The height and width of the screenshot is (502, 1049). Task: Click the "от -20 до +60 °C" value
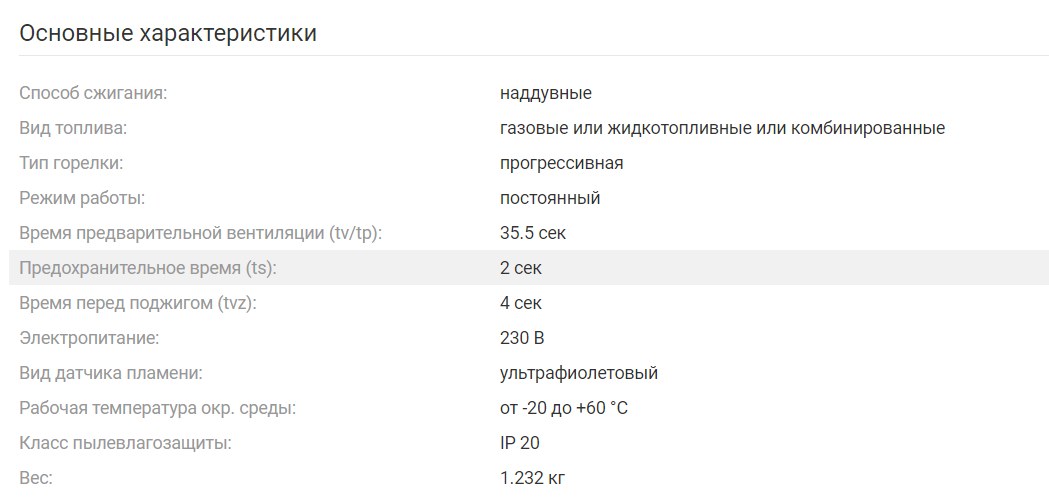564,408
